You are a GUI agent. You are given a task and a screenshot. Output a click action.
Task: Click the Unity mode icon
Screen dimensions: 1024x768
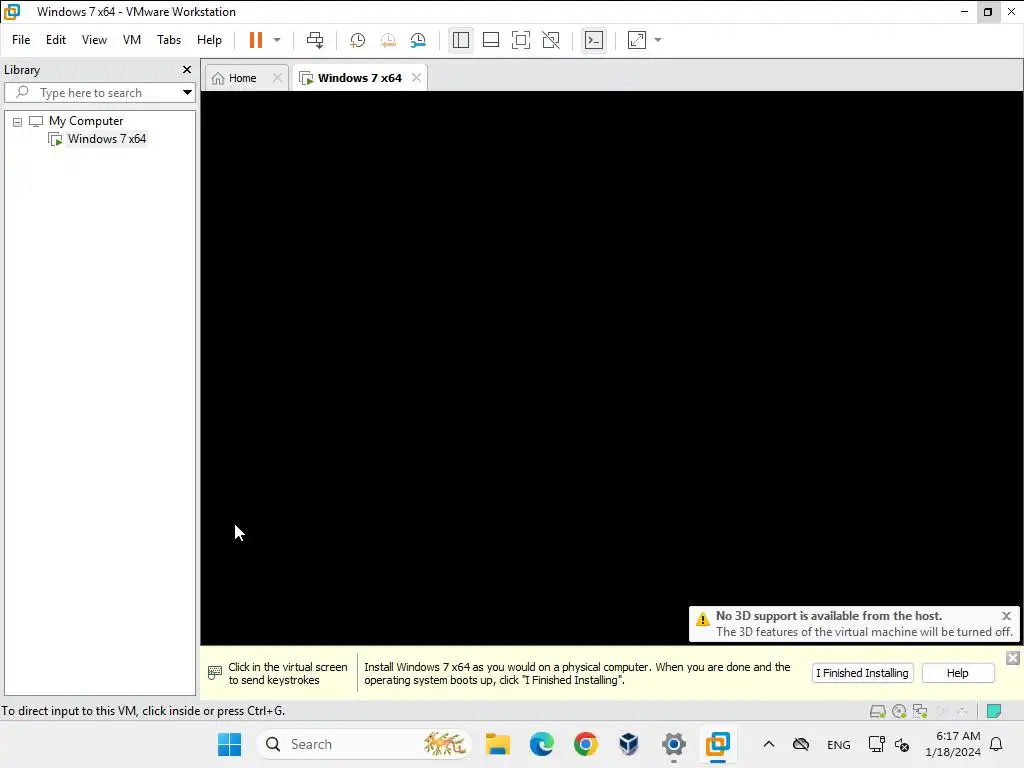551,40
